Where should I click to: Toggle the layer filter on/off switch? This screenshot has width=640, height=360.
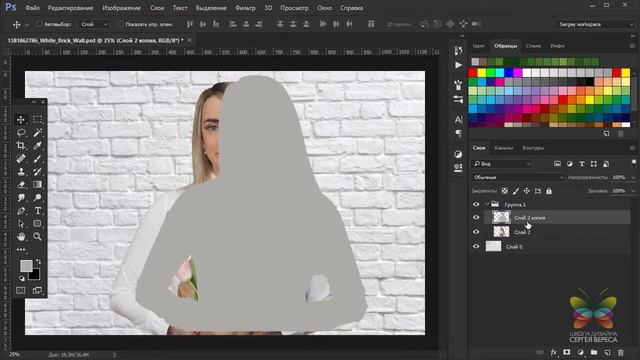click(634, 162)
